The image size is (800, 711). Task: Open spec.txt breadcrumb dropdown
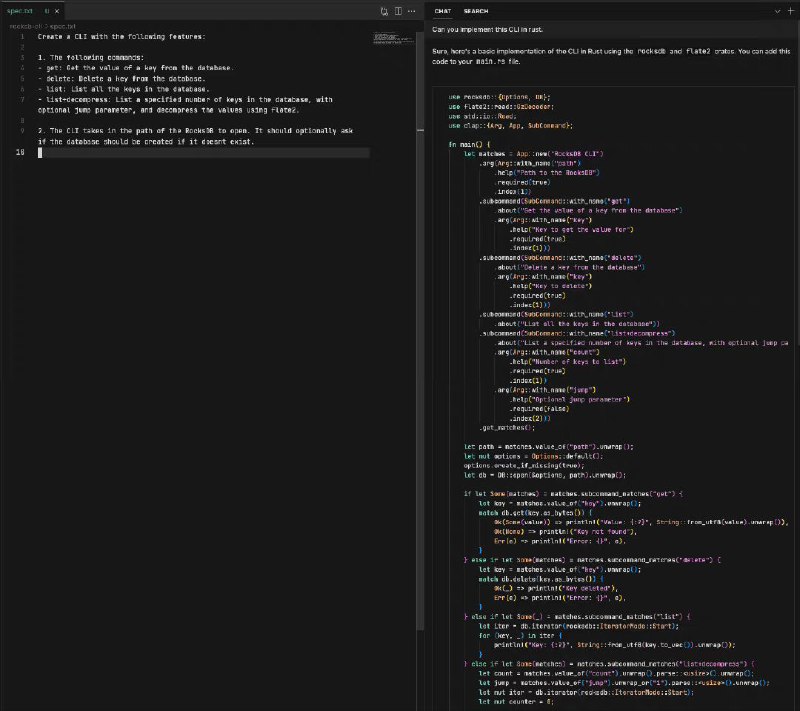coord(63,25)
